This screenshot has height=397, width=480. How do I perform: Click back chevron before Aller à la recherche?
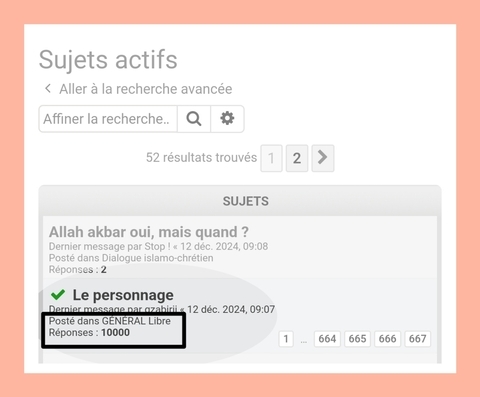click(48, 89)
